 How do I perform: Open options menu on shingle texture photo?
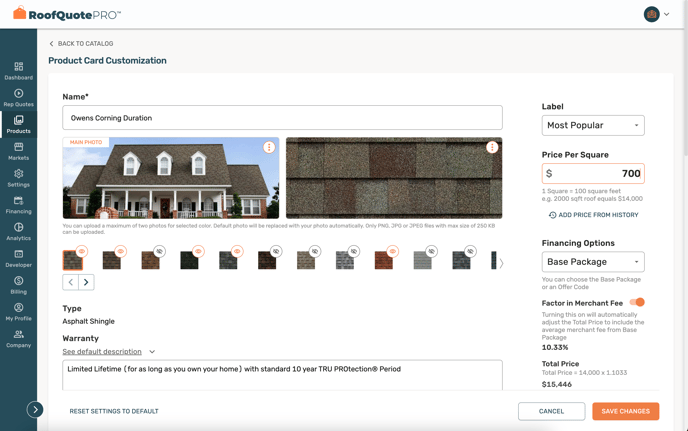(x=492, y=147)
